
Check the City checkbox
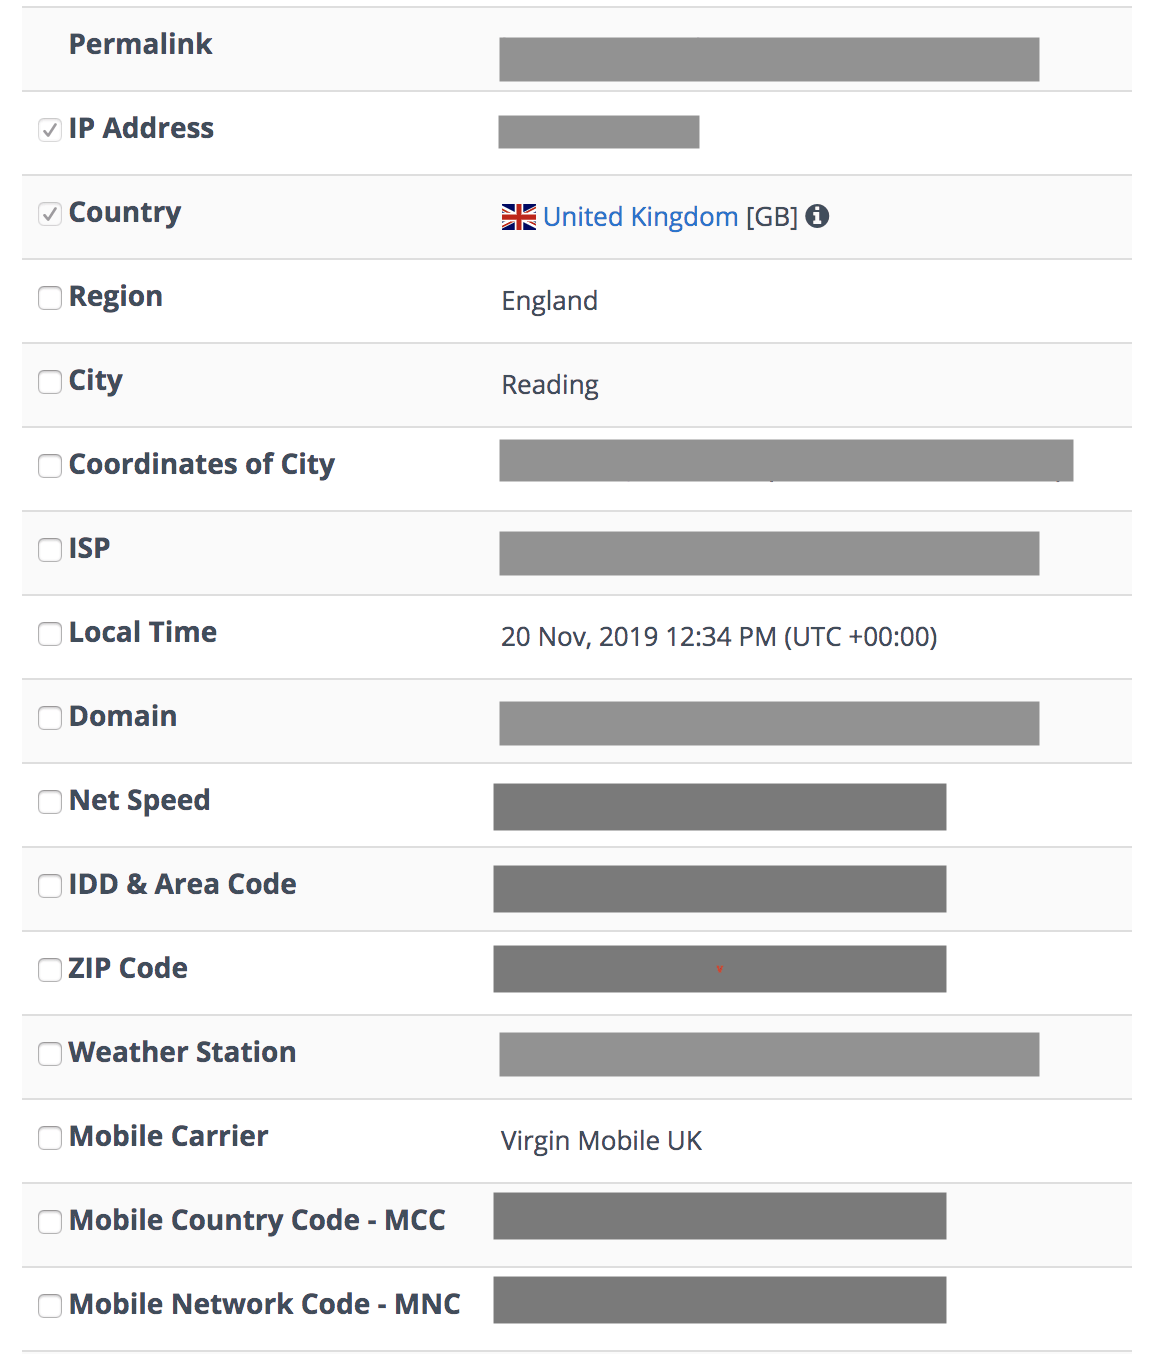point(50,382)
